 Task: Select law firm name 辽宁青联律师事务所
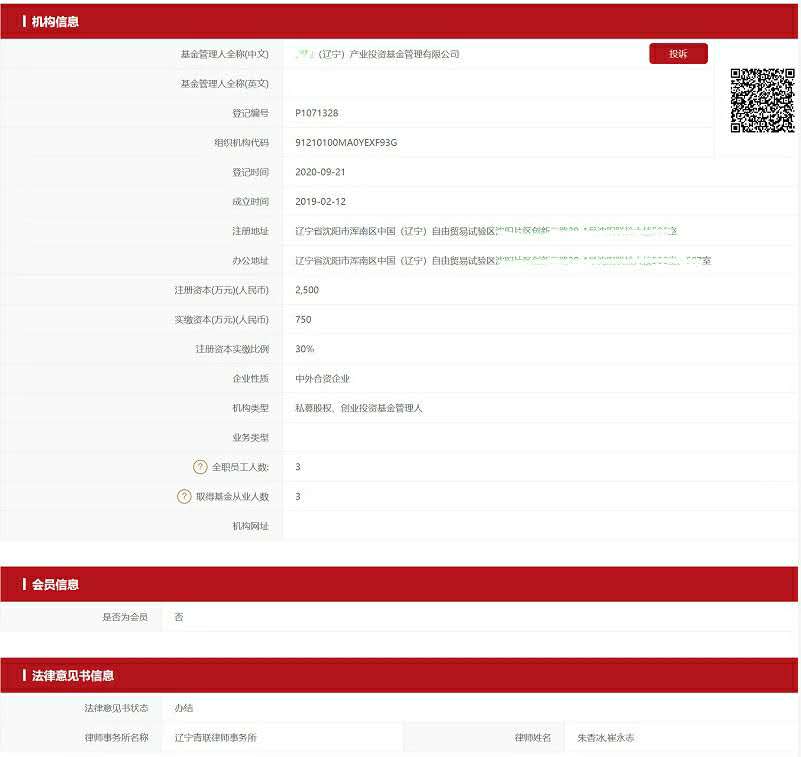215,738
